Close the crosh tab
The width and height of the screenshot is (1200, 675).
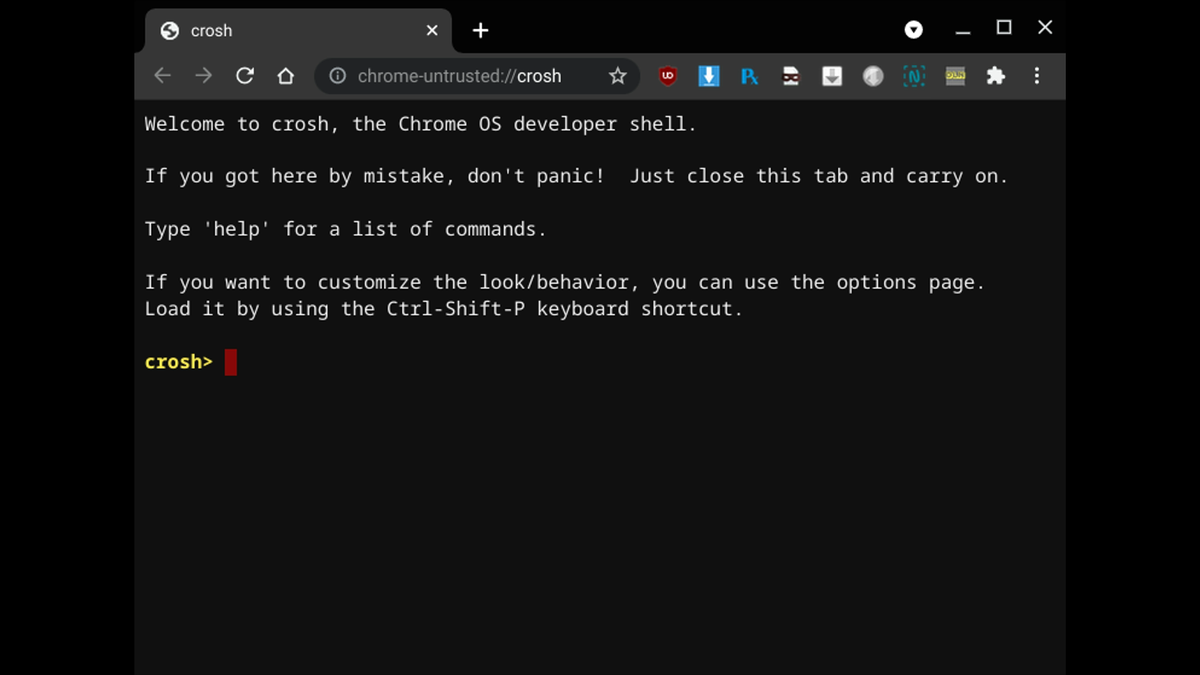(432, 31)
